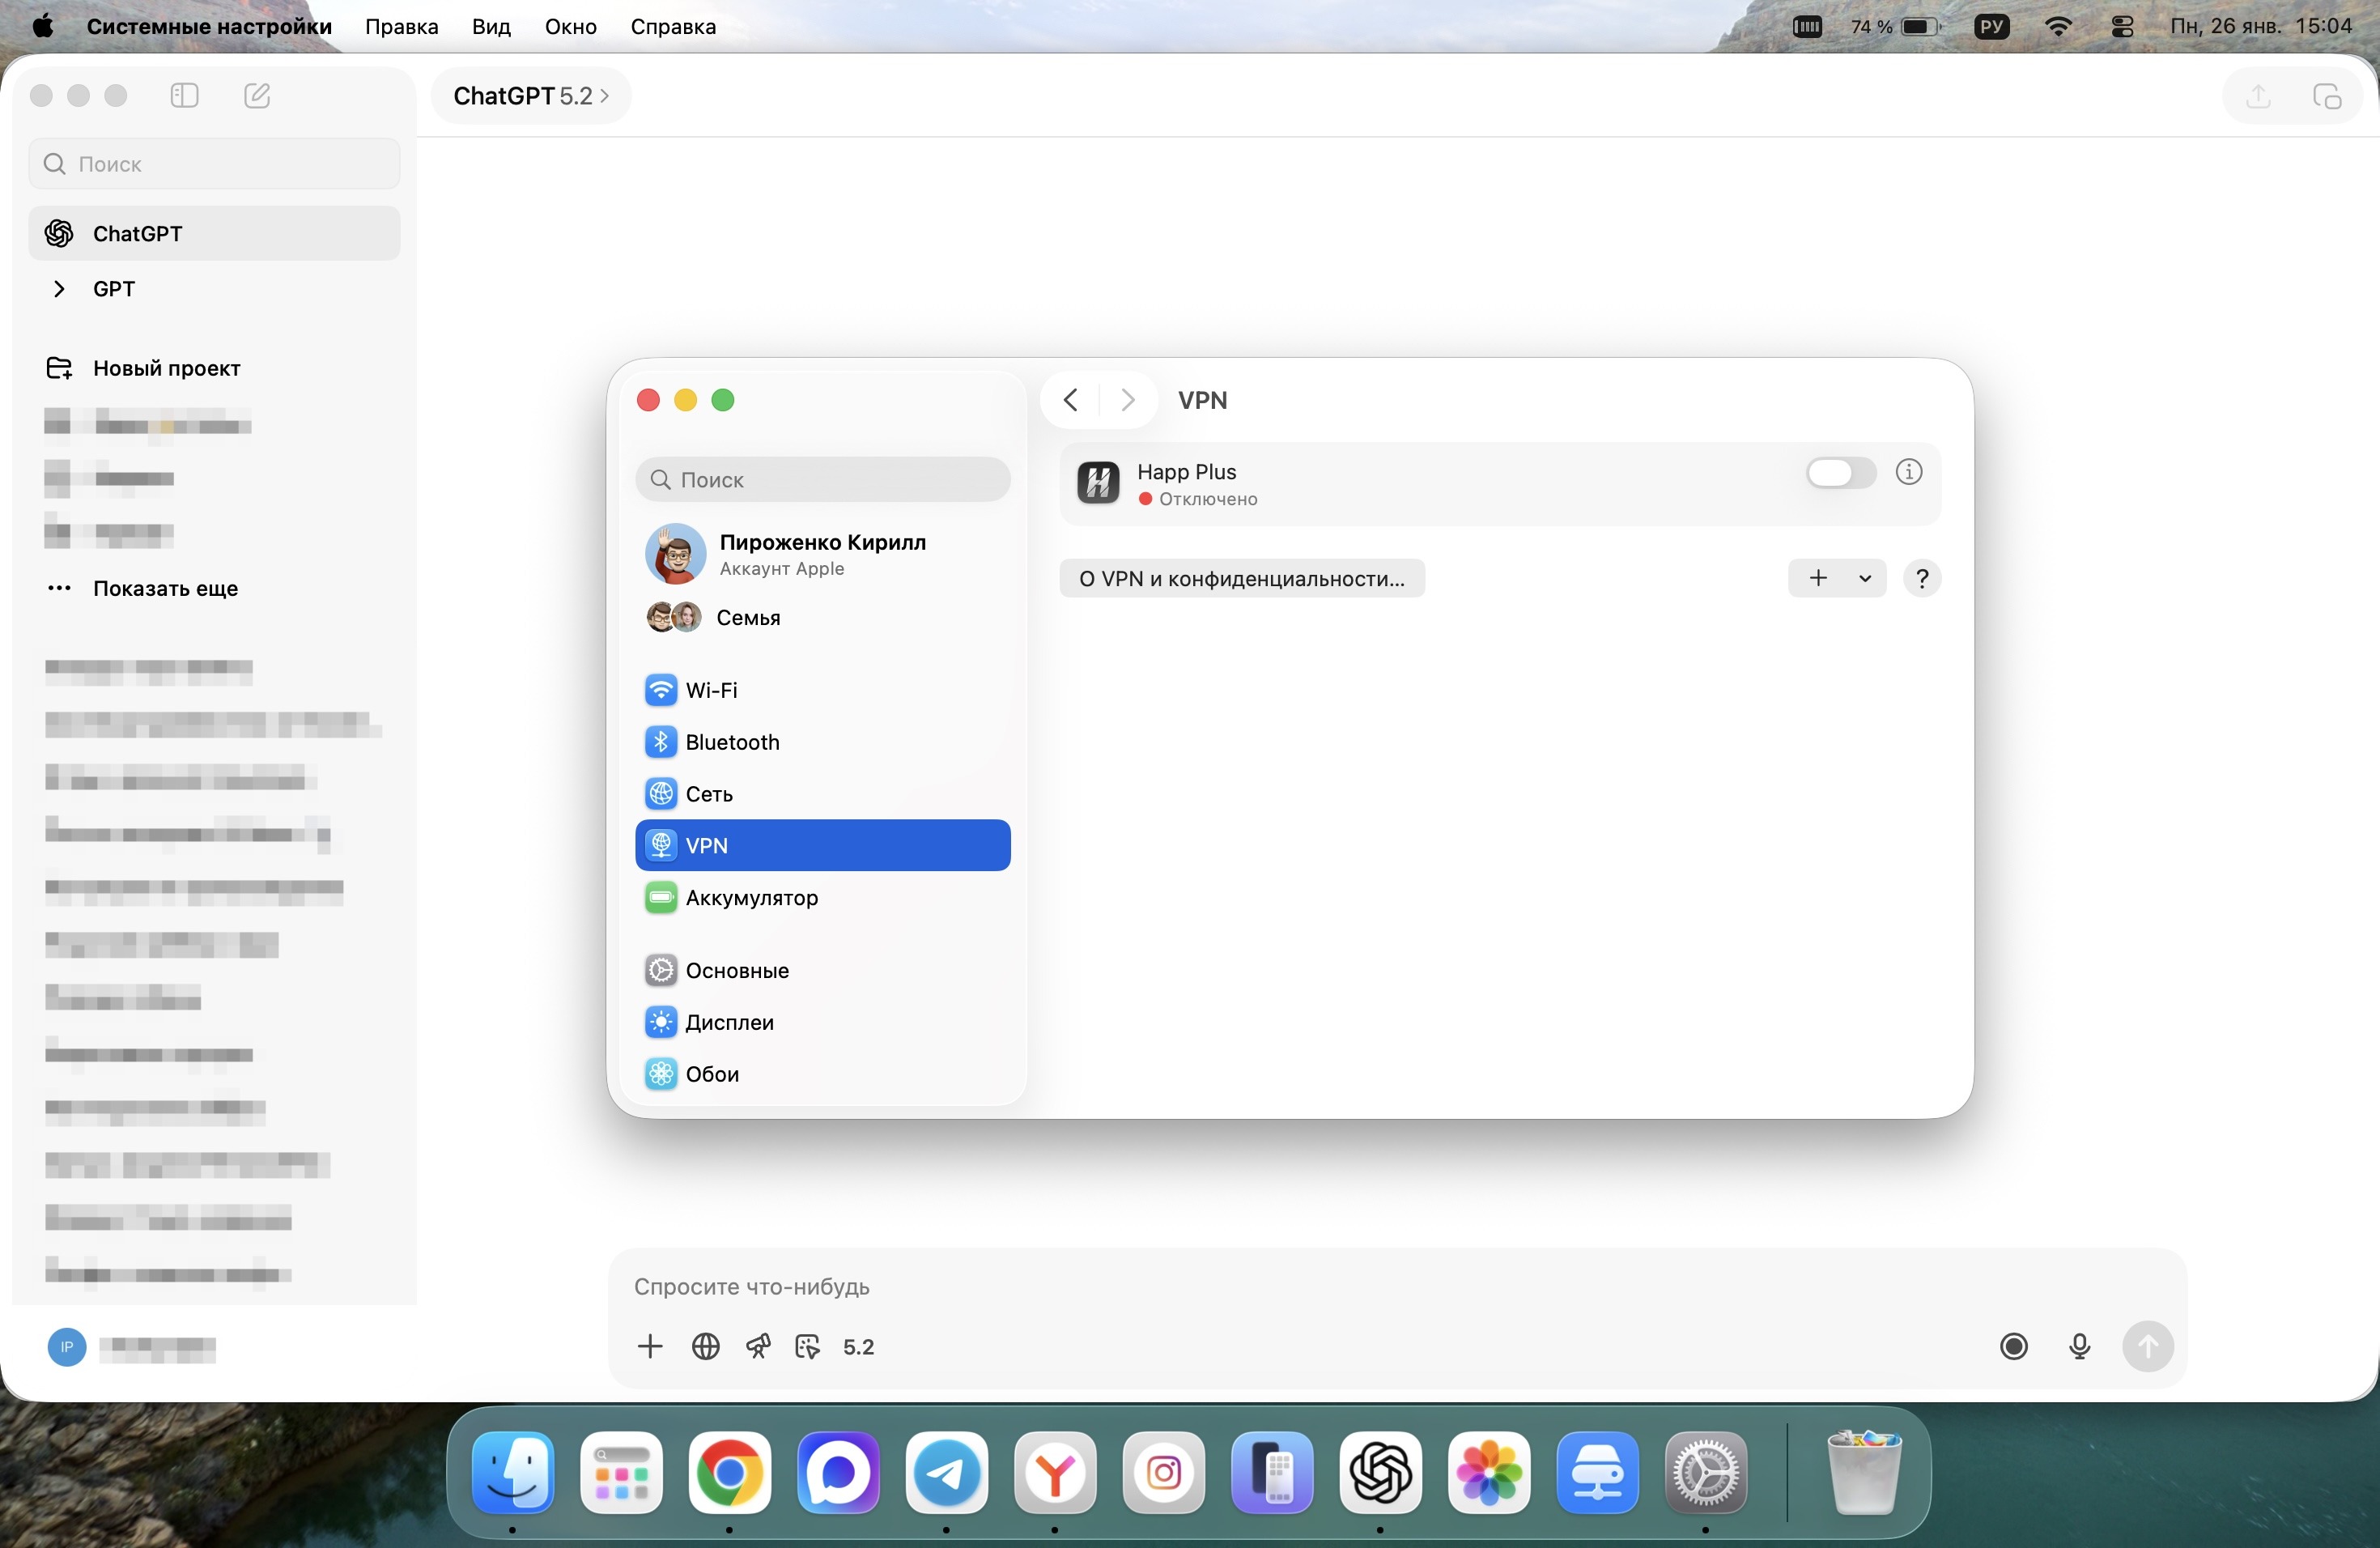2380x1548 pixels.
Task: Click the System Settings search field
Action: (822, 479)
